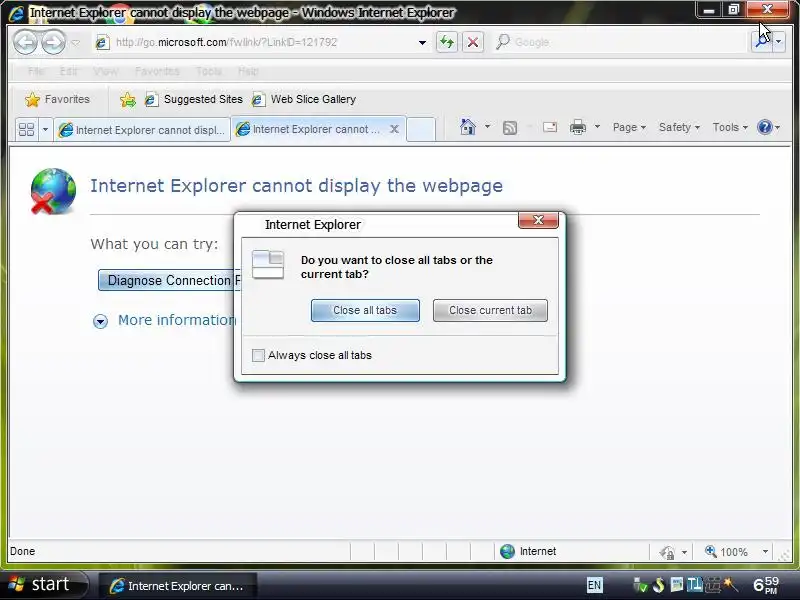Select the active second tab
Screen dimensions: 800x600
(x=310, y=129)
